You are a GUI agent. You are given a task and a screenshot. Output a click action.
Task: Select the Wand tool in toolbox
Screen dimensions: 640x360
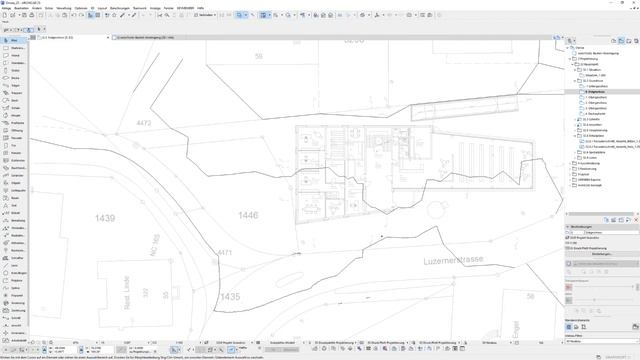(x=13, y=56)
